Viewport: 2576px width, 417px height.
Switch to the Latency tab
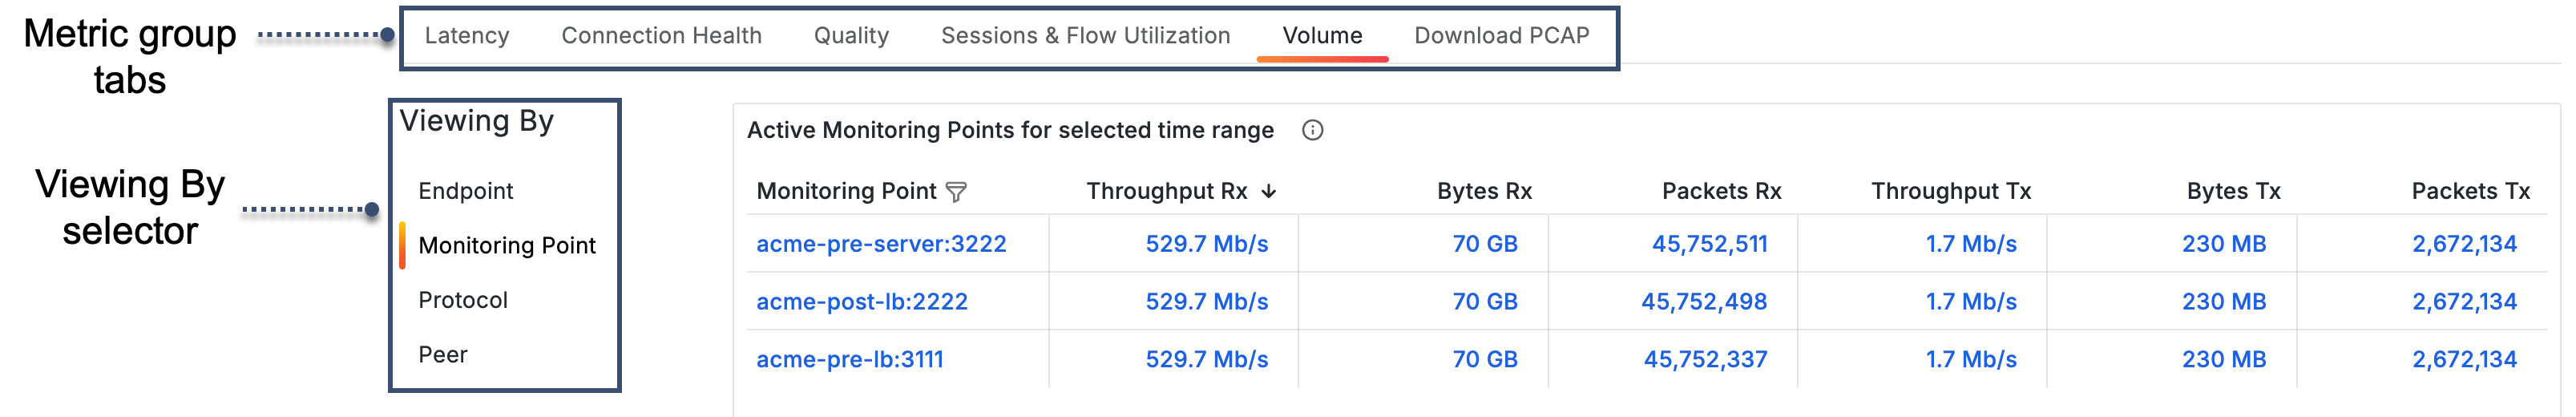point(467,36)
